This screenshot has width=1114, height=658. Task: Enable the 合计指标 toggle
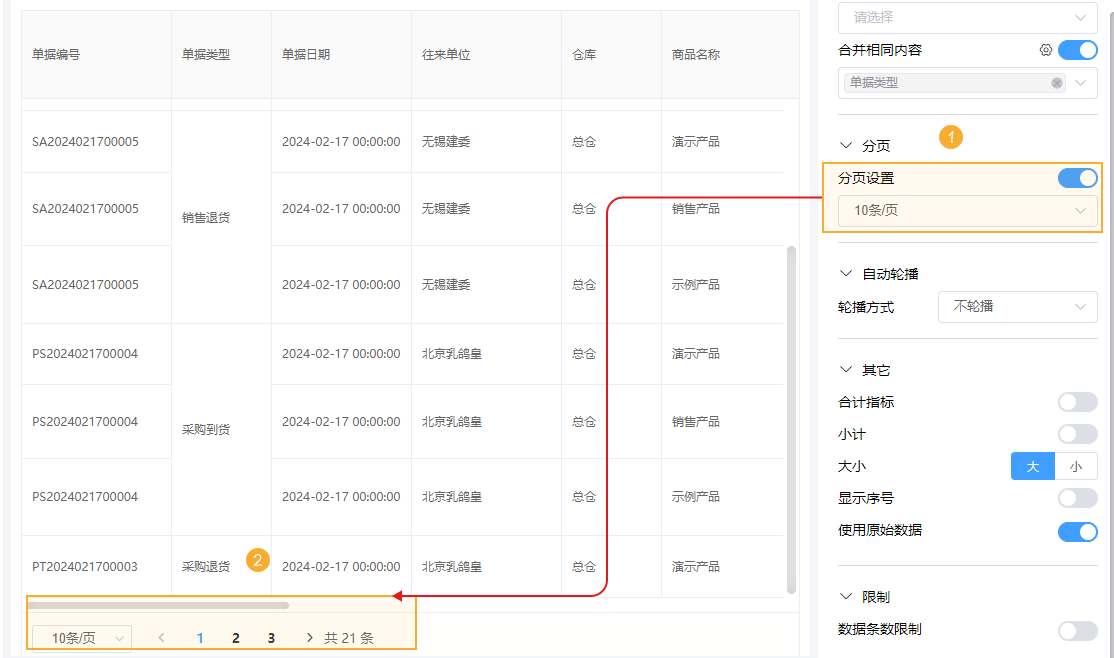pyautogui.click(x=1077, y=401)
